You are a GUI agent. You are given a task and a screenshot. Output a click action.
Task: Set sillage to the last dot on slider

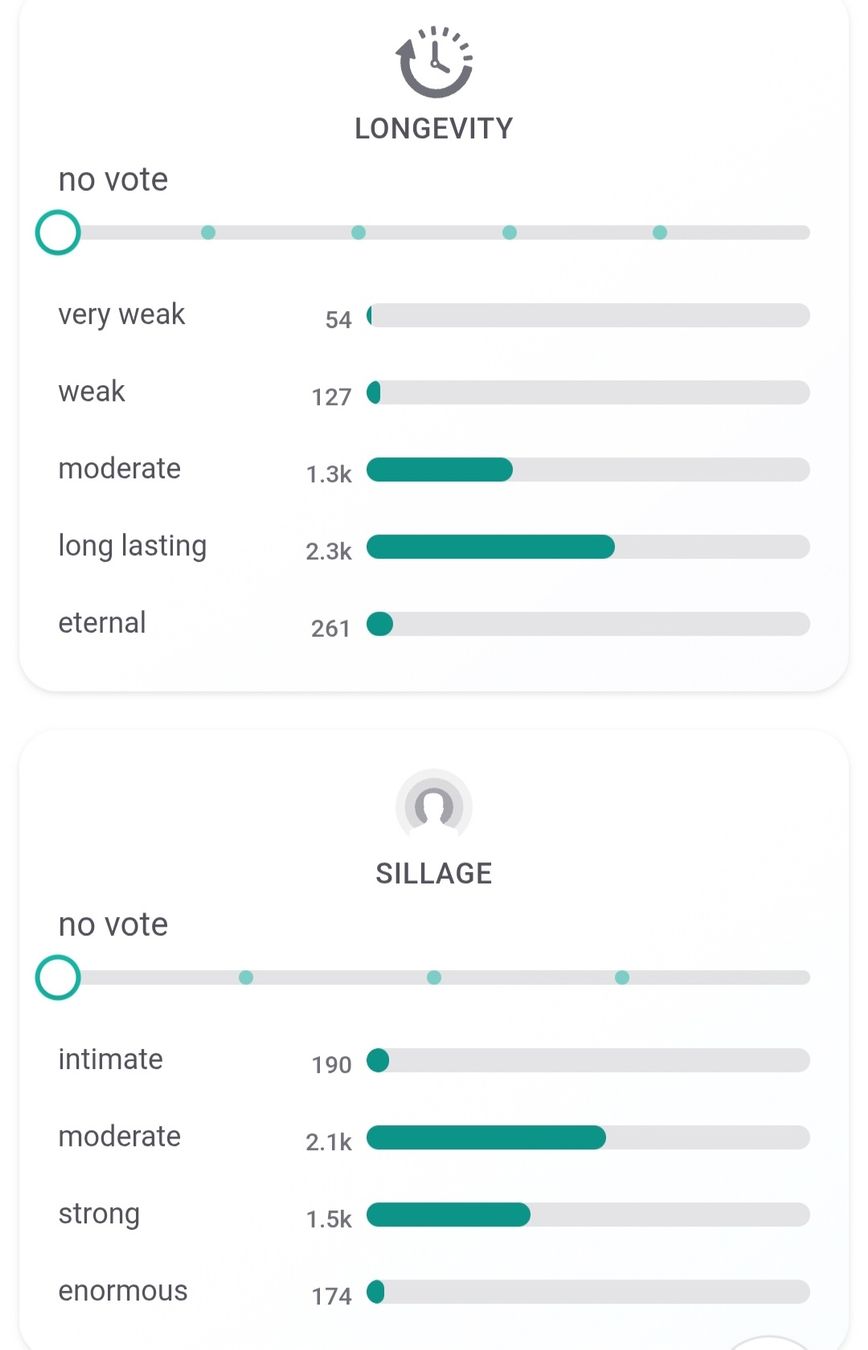(622, 977)
